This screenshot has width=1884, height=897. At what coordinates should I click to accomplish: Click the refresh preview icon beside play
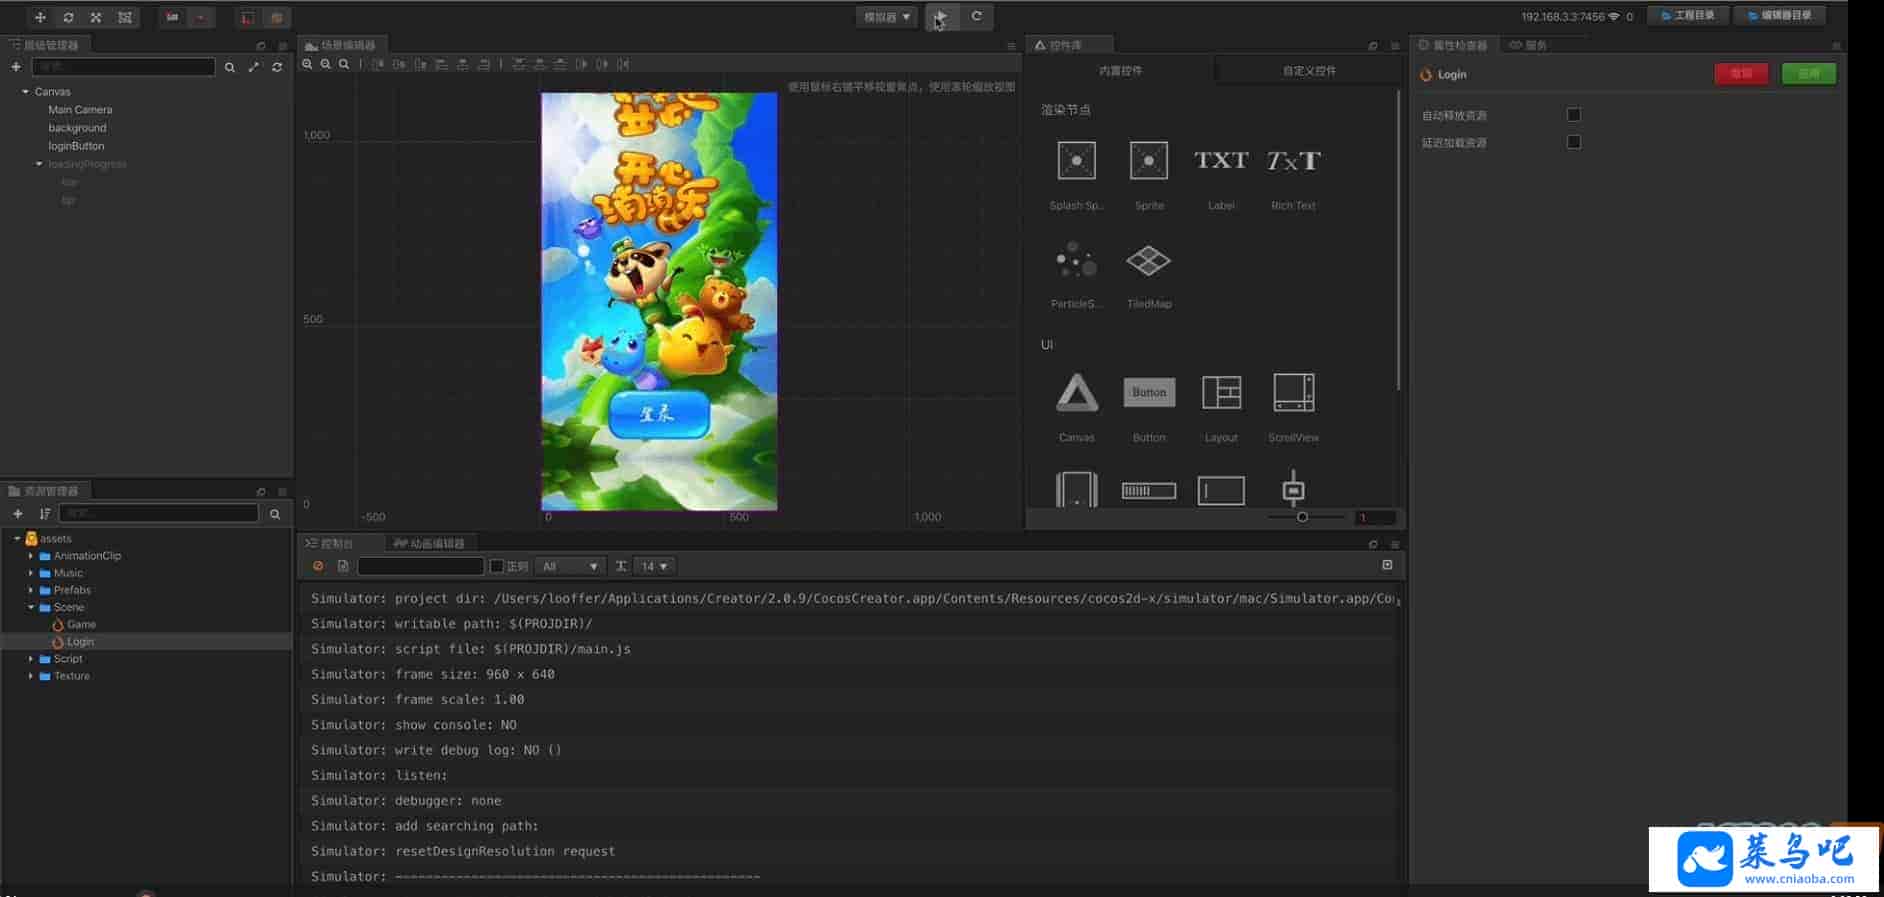click(x=977, y=17)
